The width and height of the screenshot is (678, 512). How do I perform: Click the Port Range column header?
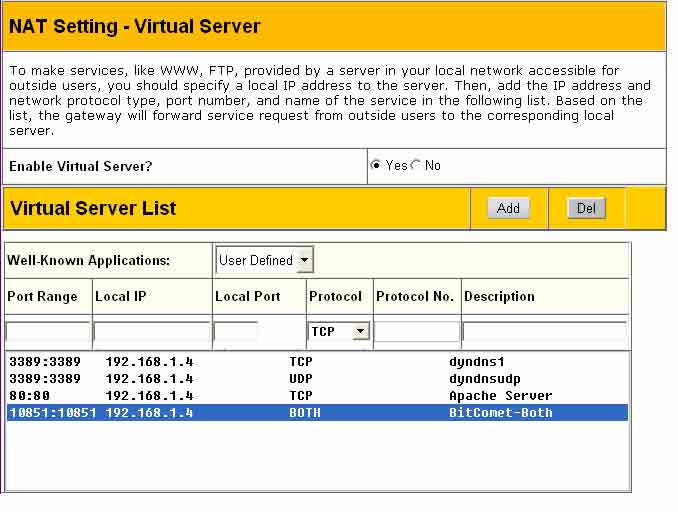(x=42, y=296)
